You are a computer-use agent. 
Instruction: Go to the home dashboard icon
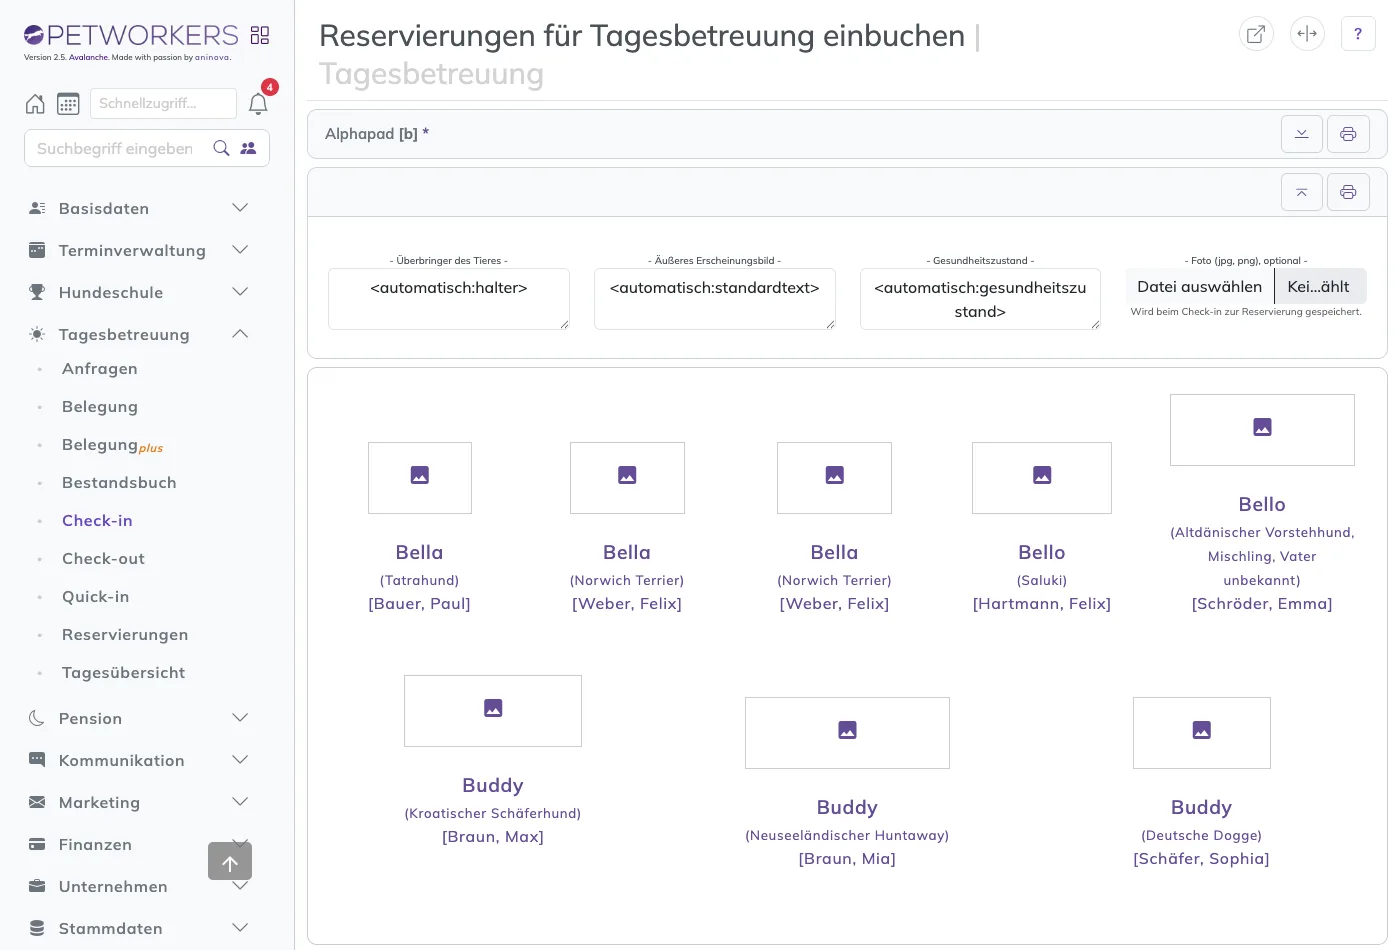(x=35, y=103)
